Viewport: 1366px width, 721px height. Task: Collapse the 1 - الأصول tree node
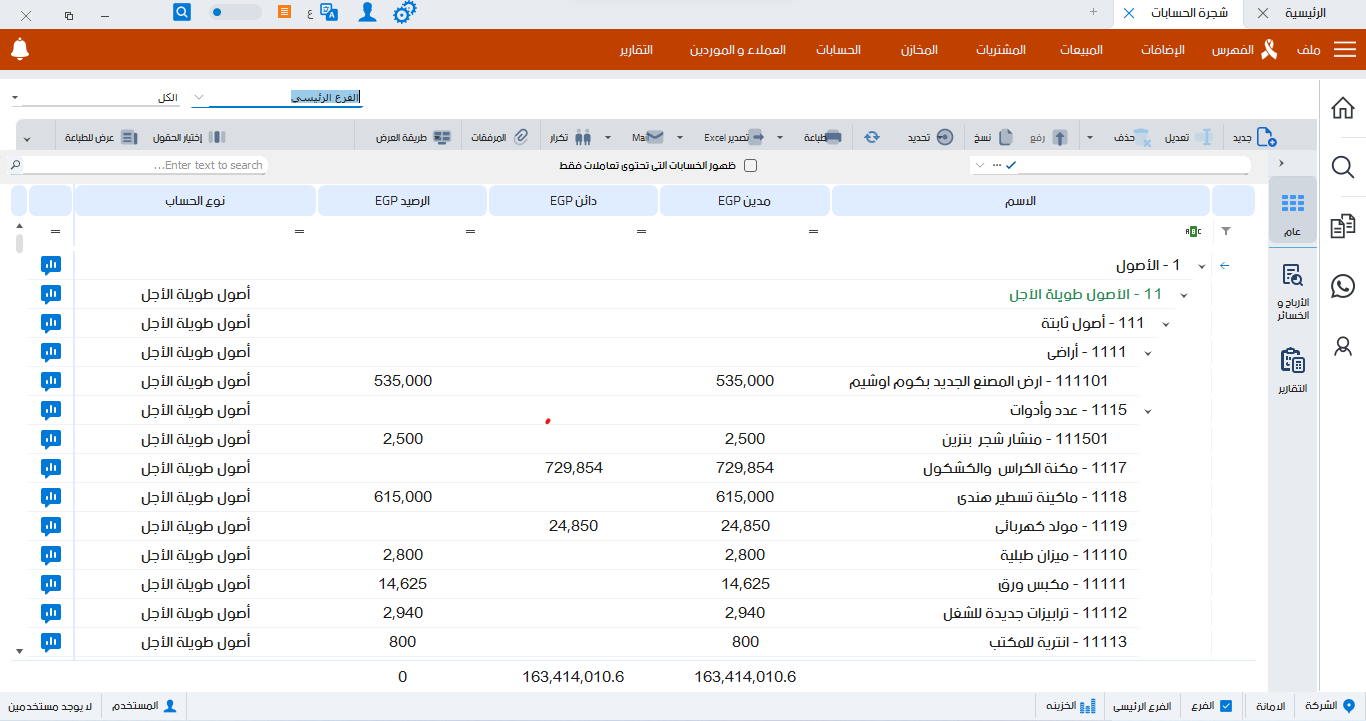point(1204,265)
